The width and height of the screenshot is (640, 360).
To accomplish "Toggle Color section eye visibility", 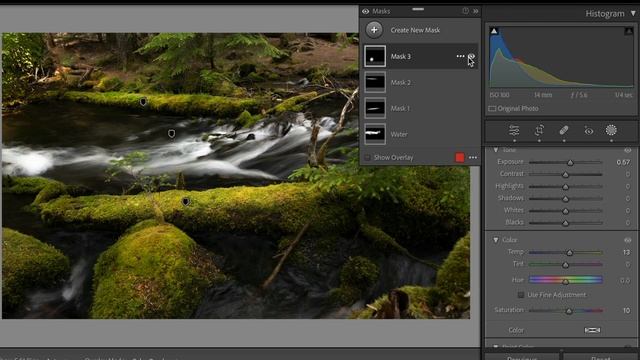I will [627, 240].
